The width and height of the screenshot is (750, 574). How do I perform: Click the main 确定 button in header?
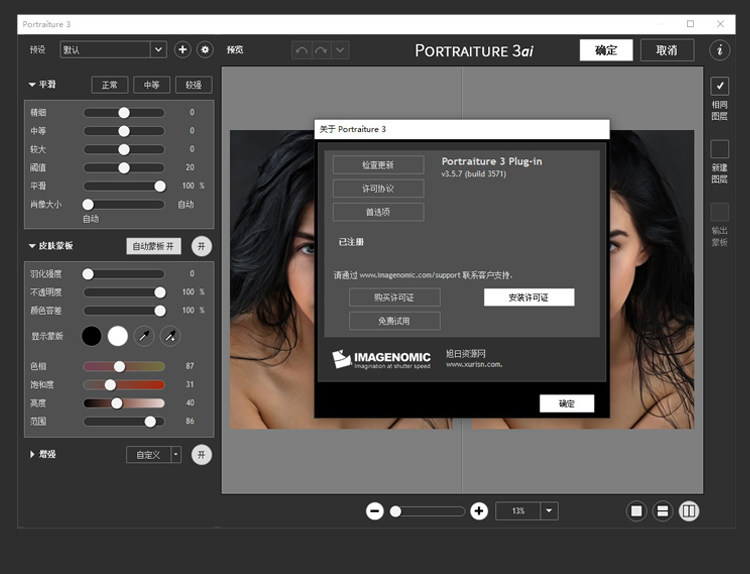pos(606,50)
